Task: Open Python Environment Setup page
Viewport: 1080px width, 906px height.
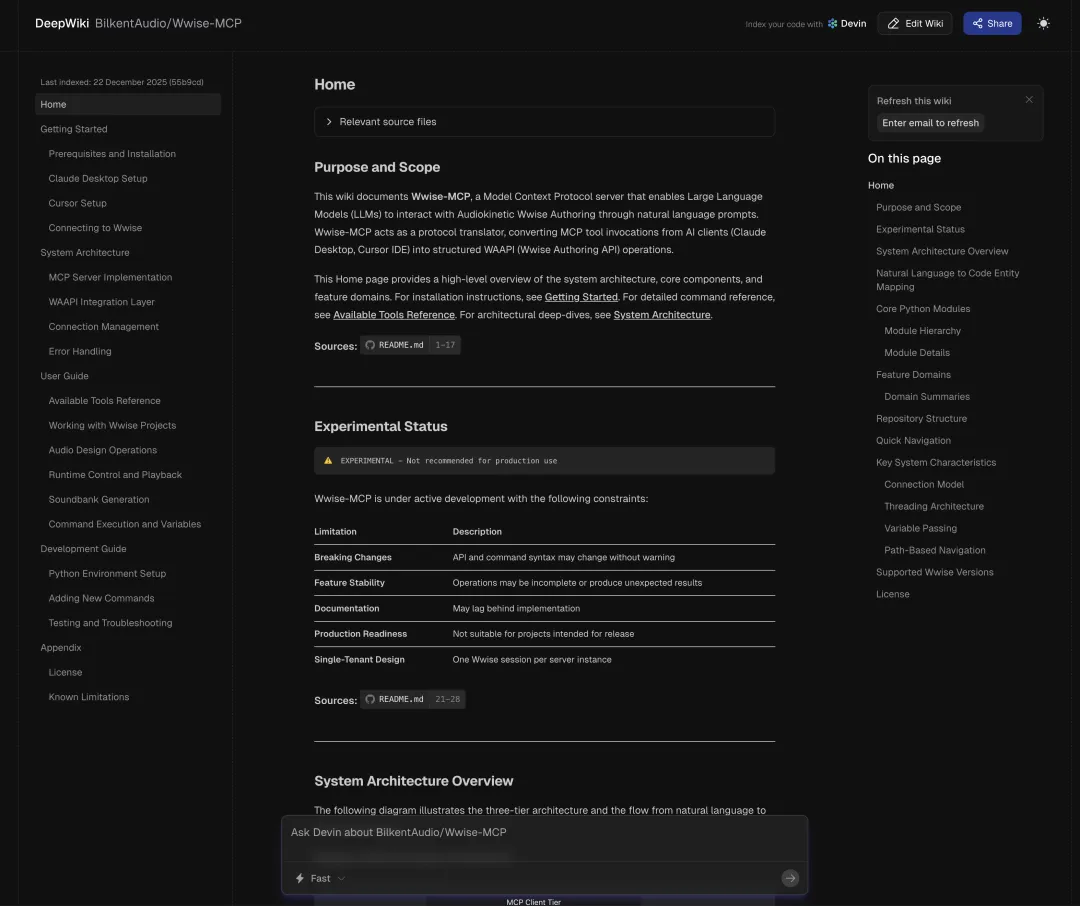Action: [107, 574]
